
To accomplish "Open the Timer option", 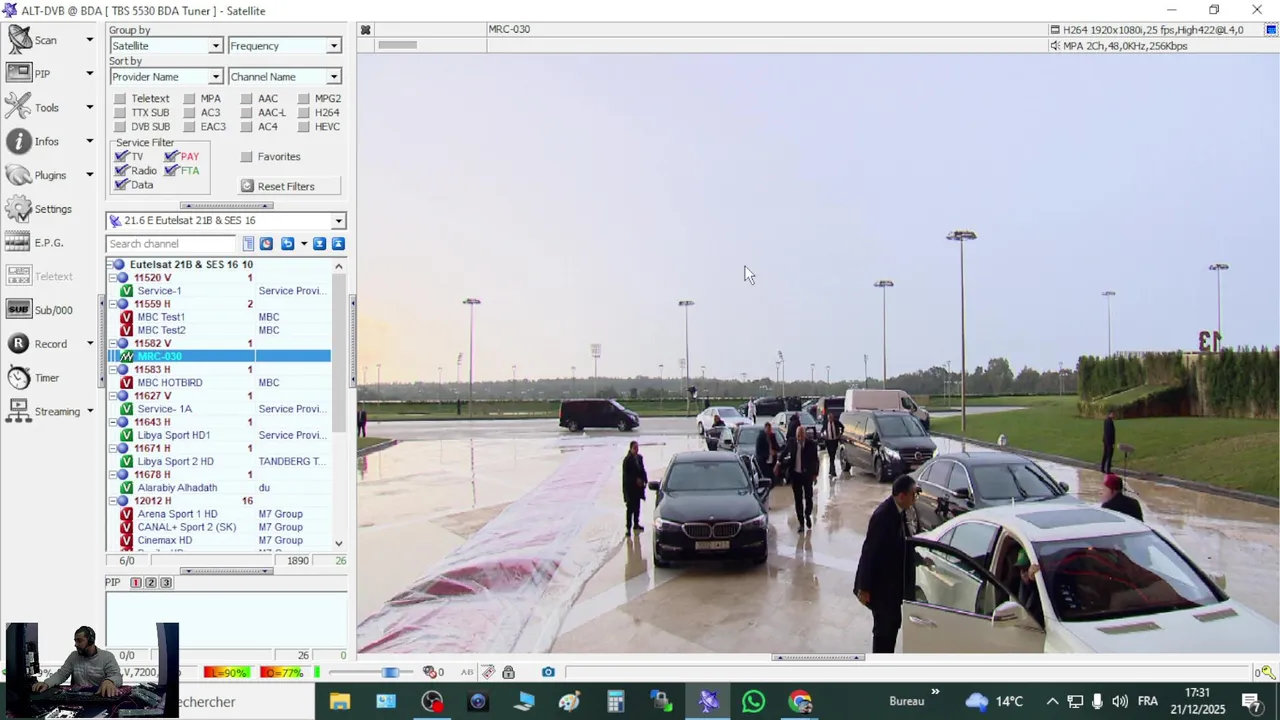I will tap(34, 378).
